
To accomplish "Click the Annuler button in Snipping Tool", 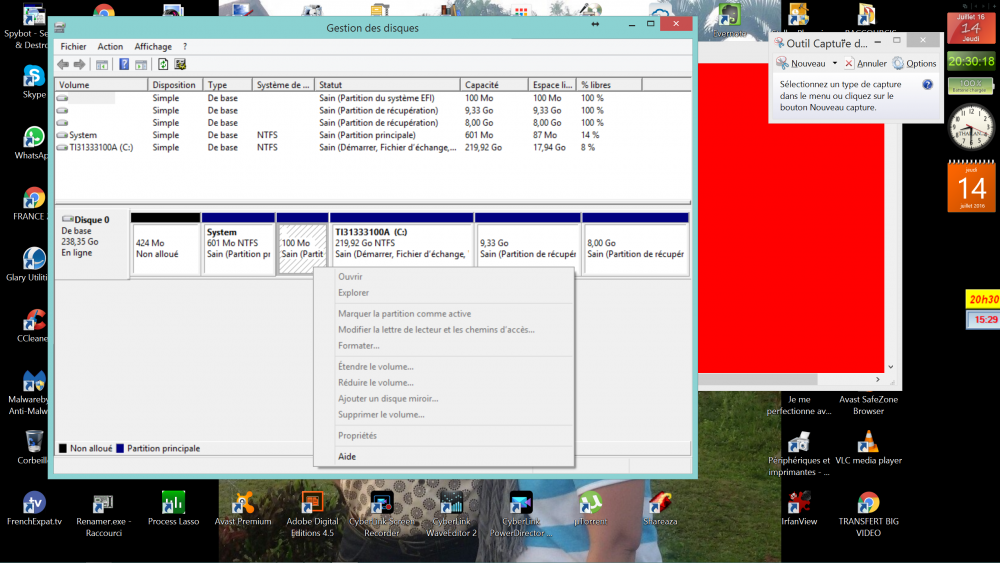I will 865,63.
